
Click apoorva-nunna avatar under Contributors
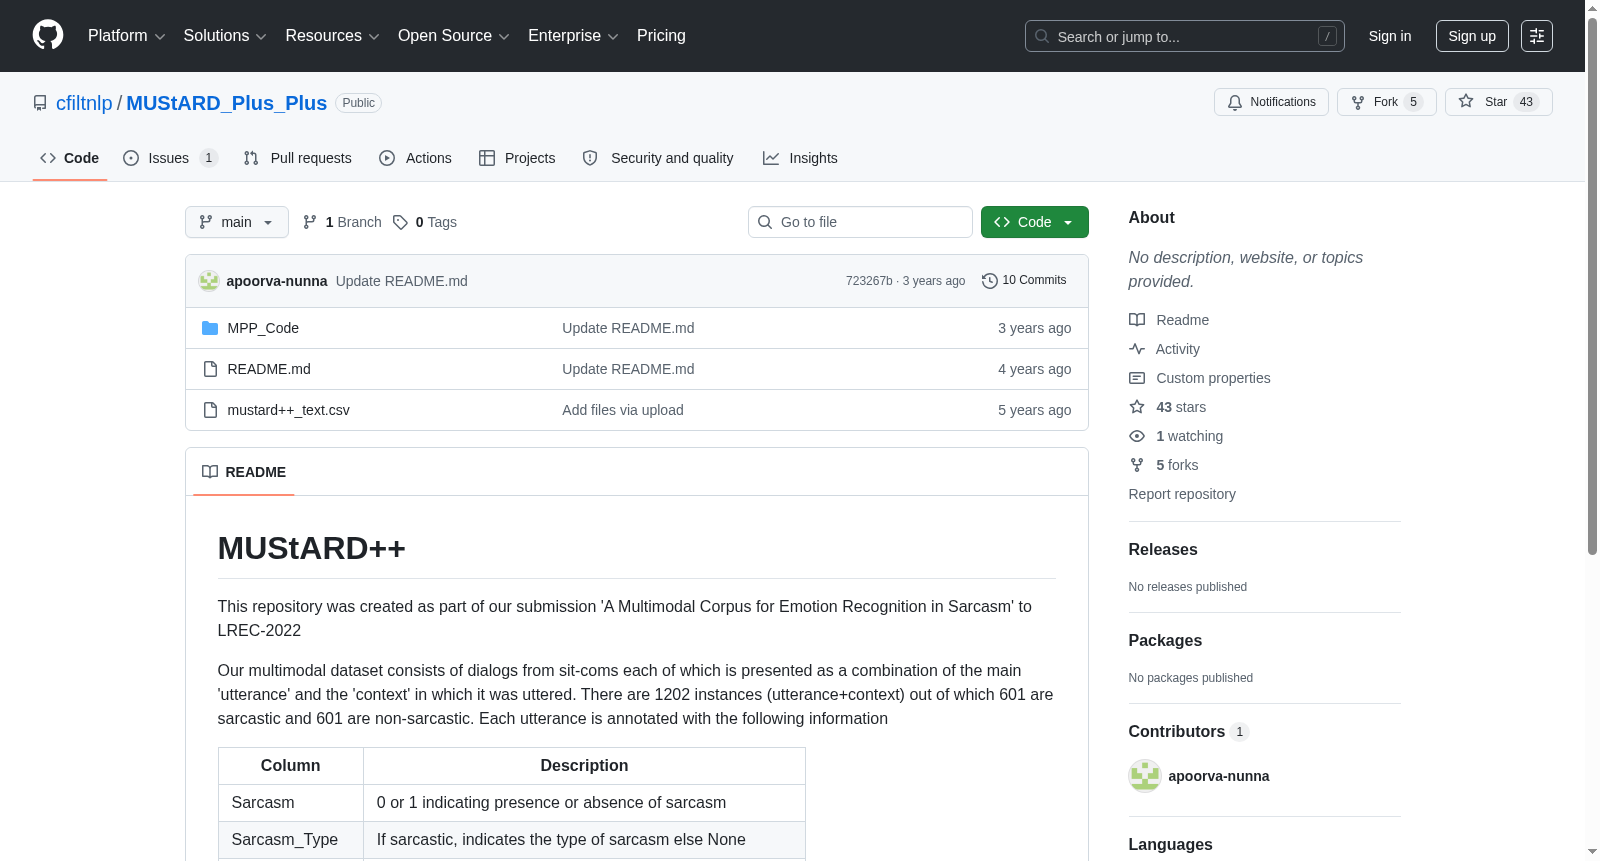pyautogui.click(x=1145, y=776)
